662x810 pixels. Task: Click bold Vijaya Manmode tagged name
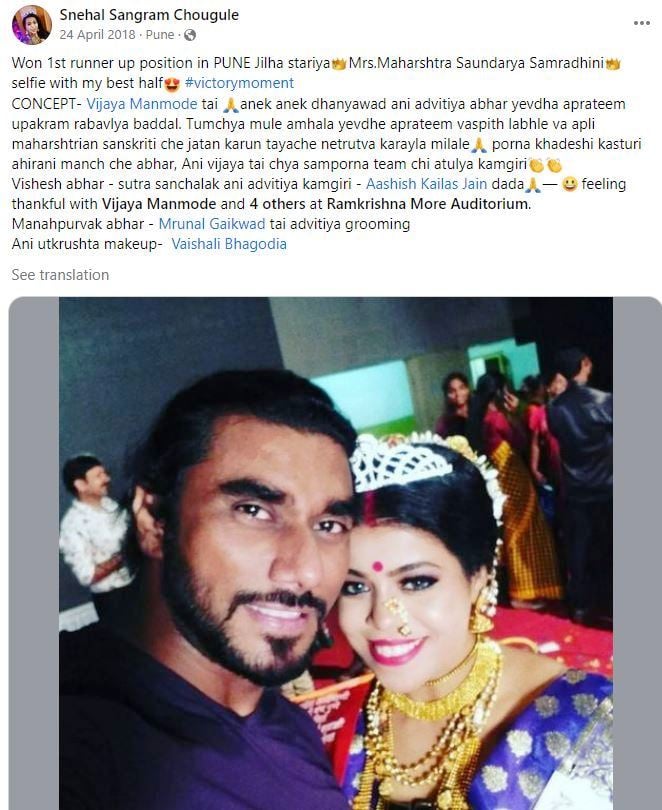pos(159,204)
